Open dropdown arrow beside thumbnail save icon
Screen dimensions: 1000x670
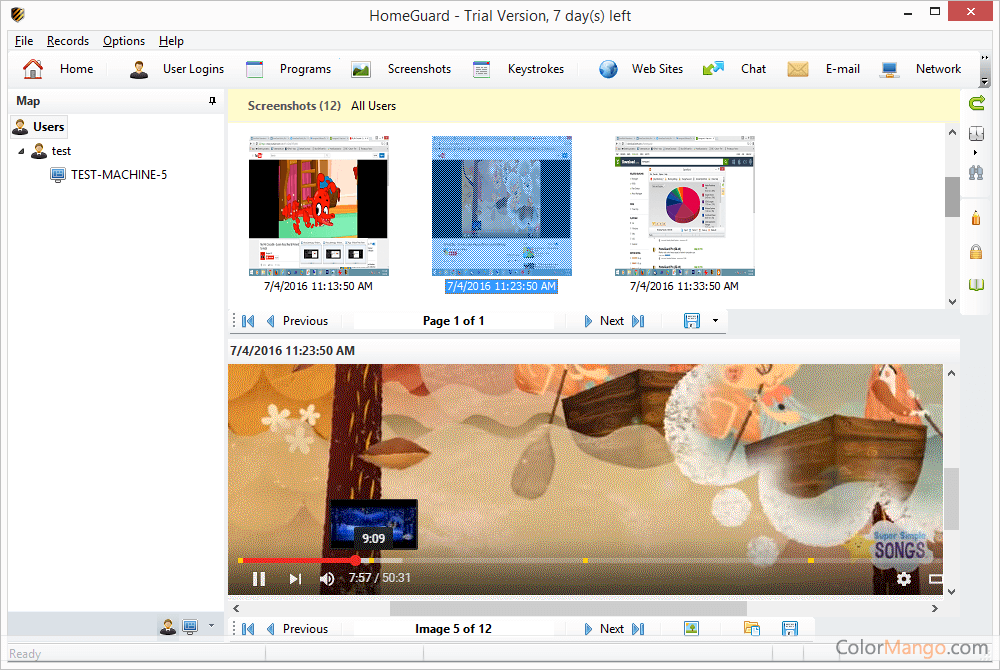click(x=715, y=321)
